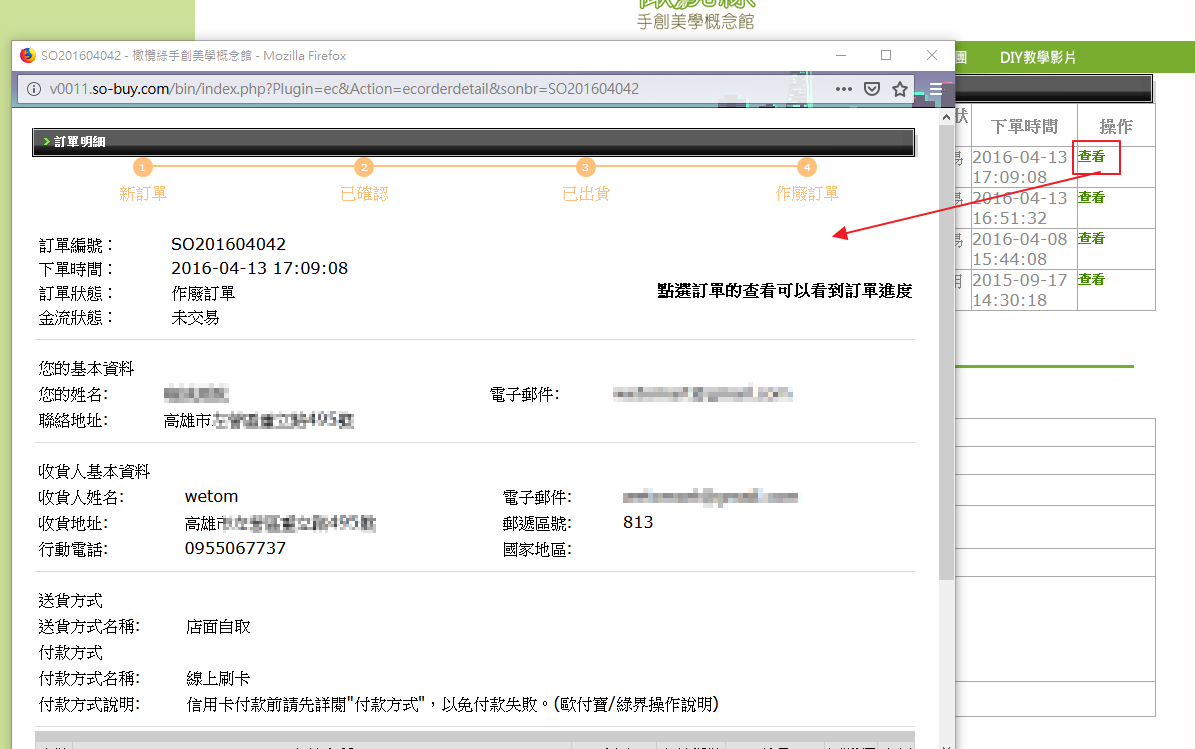Click step 2 已確認 progress circle
This screenshot has height=749, width=1196.
[x=364, y=168]
